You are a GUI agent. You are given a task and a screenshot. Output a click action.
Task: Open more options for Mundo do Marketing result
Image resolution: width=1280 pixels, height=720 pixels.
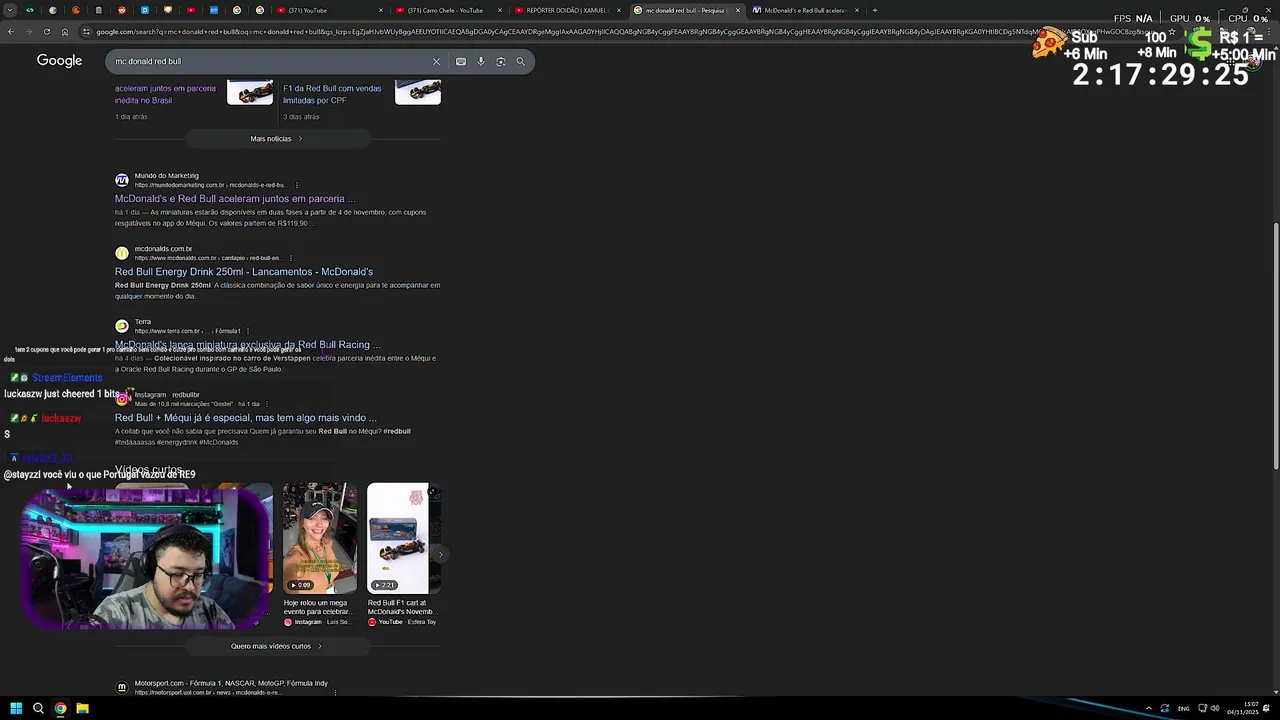296,185
